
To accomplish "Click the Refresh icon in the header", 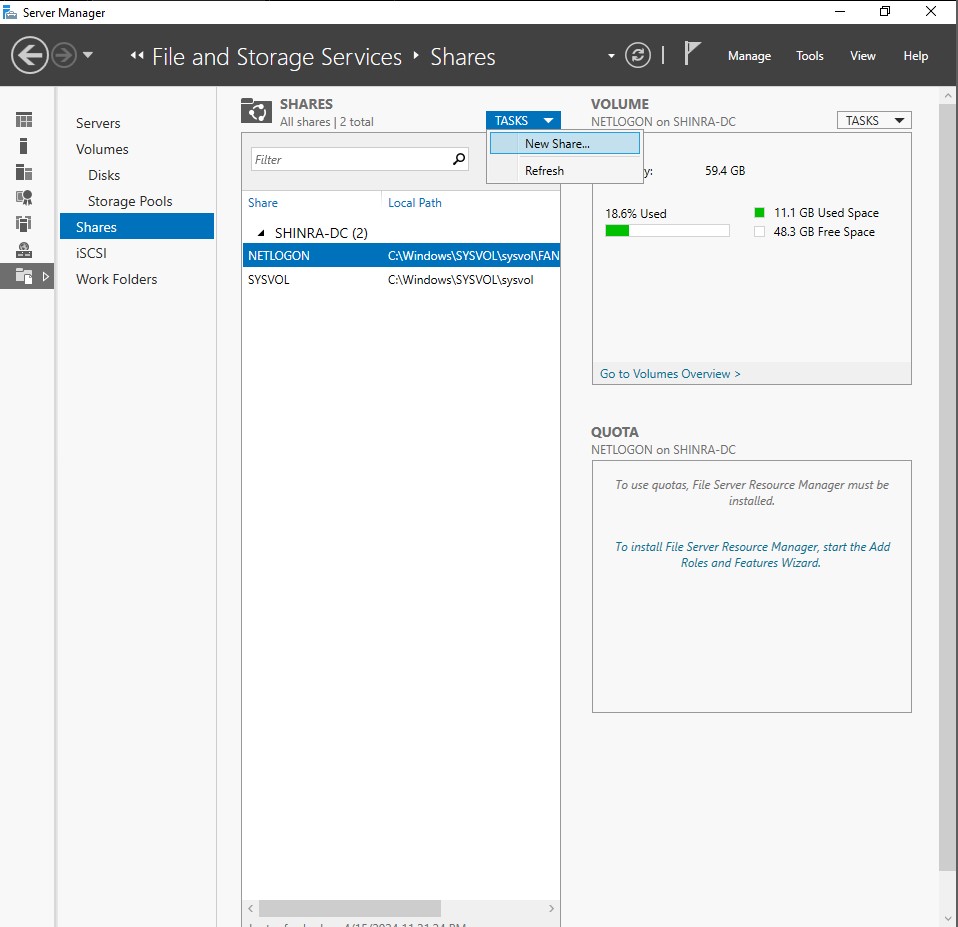I will (639, 55).
